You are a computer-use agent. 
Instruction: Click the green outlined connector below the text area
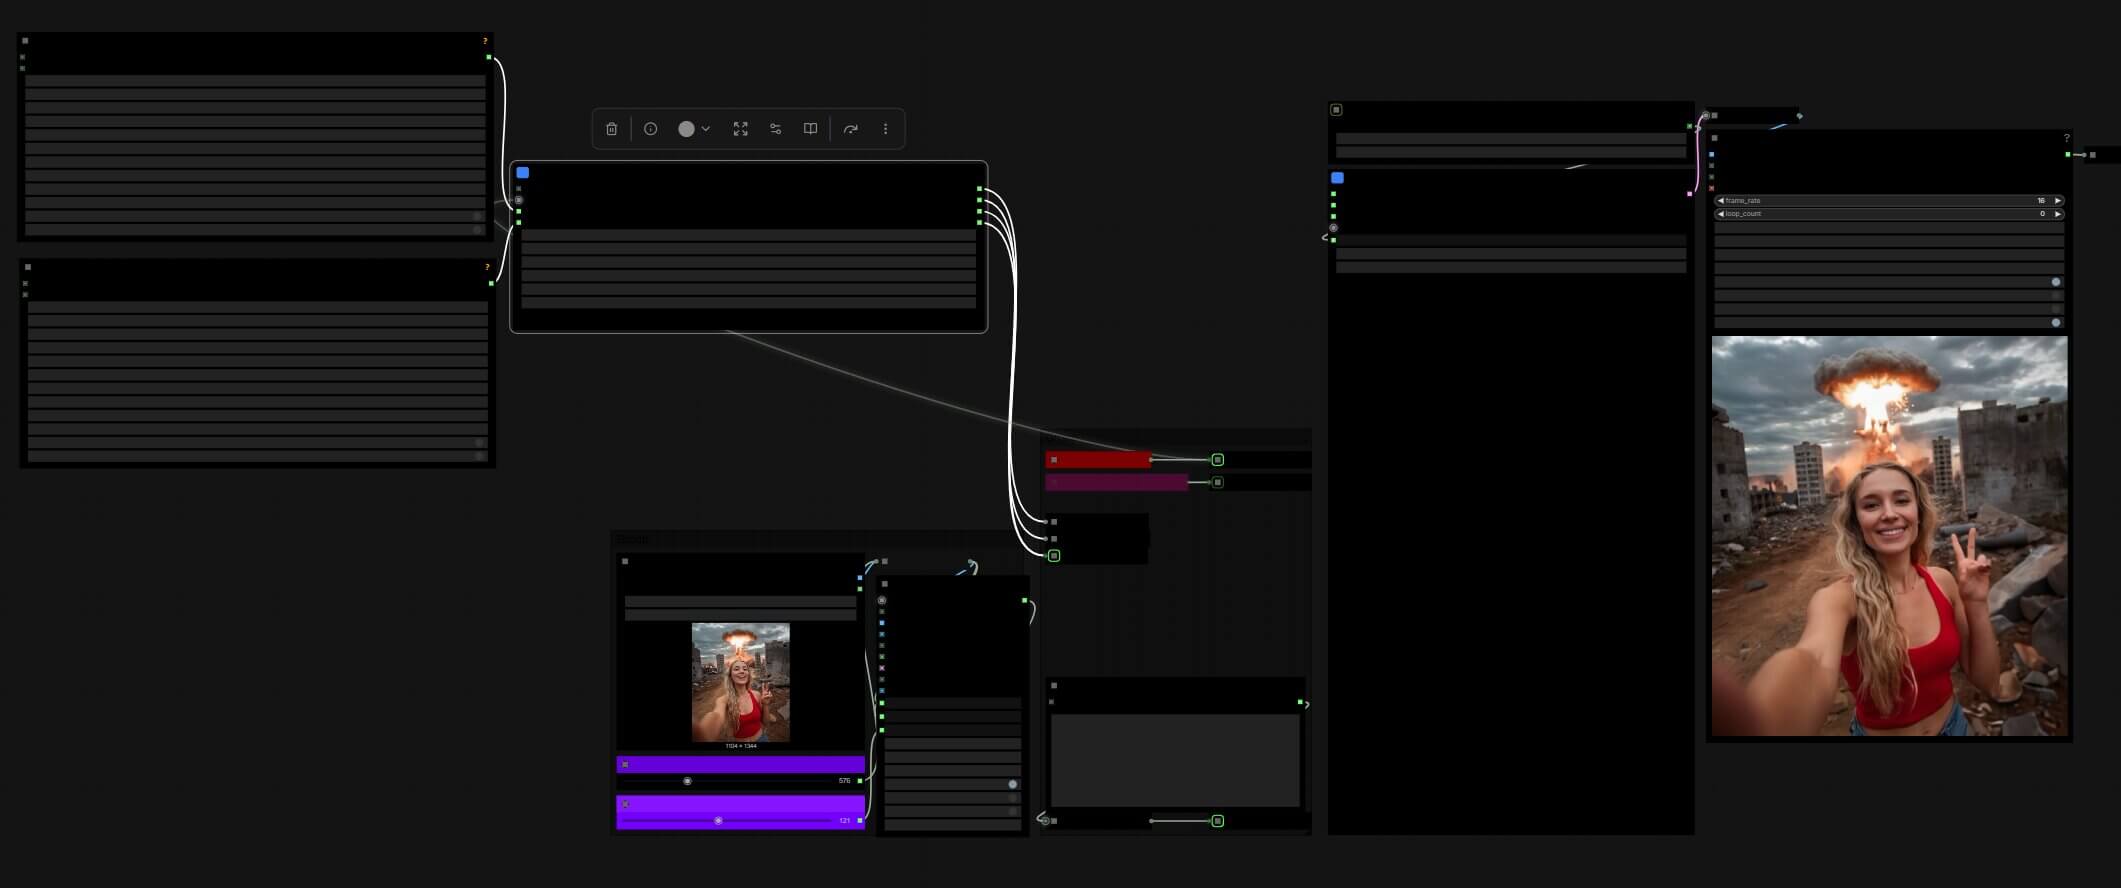pos(1217,821)
